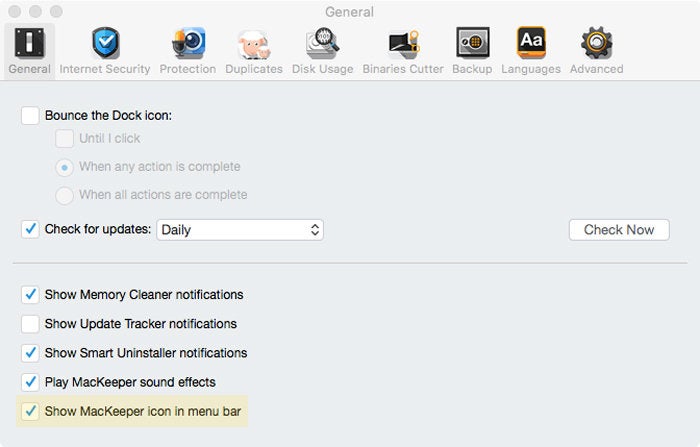Click the Binaries Cutter tab label
This screenshot has width=700, height=447.
pos(403,69)
